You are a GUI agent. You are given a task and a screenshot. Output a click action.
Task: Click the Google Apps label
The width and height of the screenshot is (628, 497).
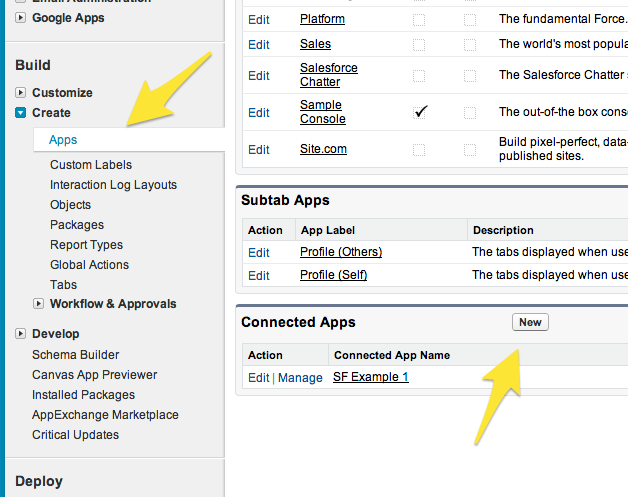tap(68, 18)
